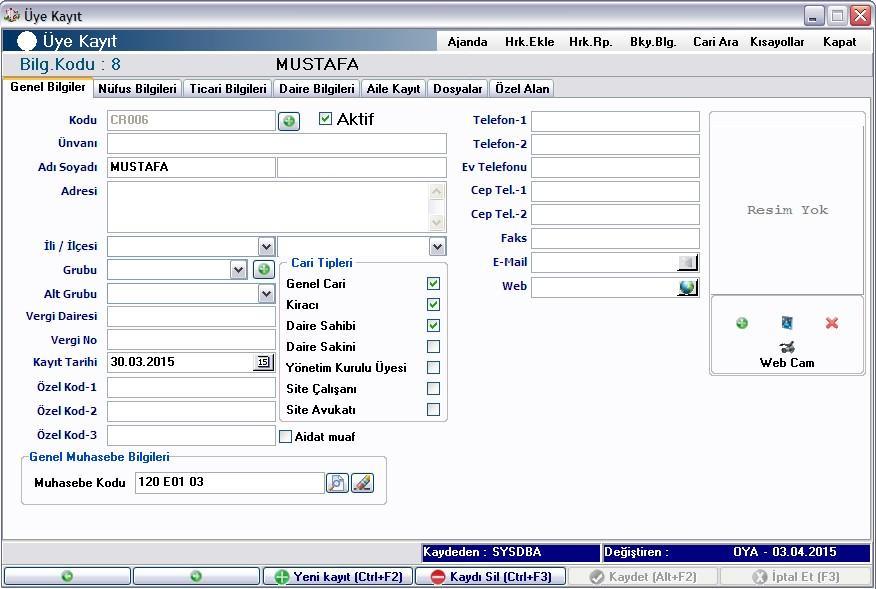Image resolution: width=876 pixels, height=589 pixels.
Task: Delete the picture with the red X icon
Action: [832, 323]
